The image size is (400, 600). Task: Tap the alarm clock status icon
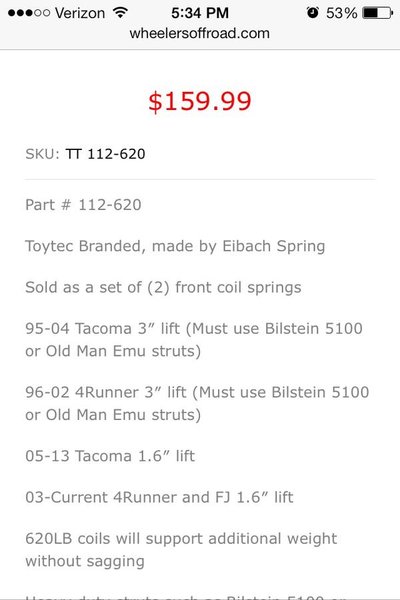[x=312, y=13]
